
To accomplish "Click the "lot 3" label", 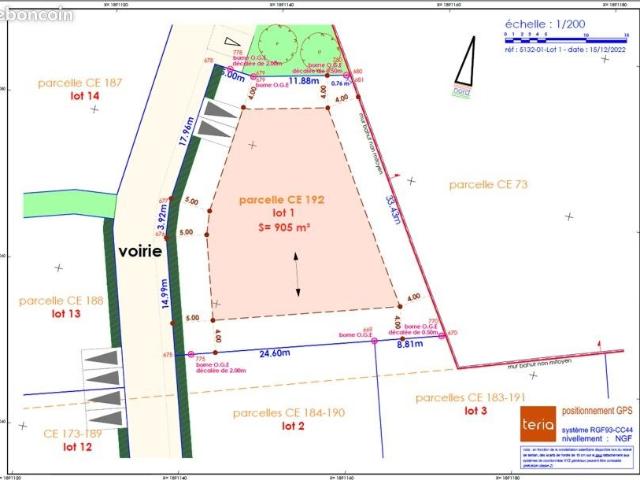I will point(474,411).
